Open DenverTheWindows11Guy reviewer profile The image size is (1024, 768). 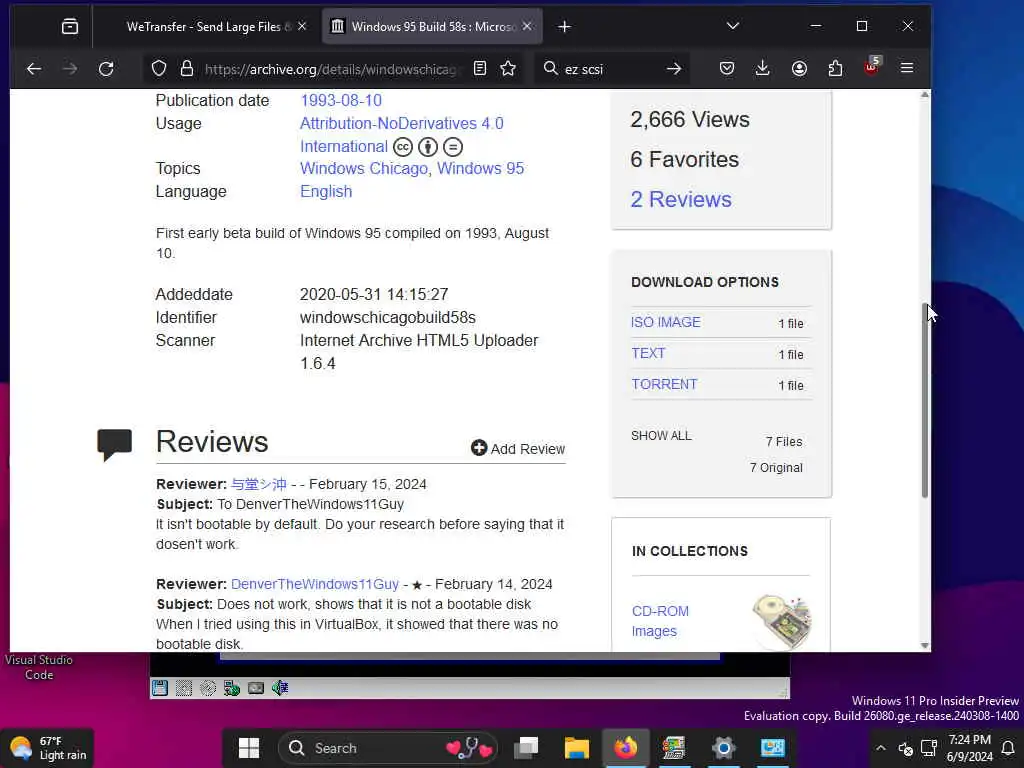point(315,584)
